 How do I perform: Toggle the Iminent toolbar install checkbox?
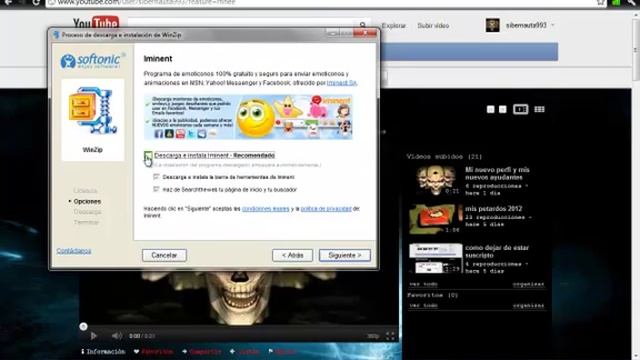(156, 177)
